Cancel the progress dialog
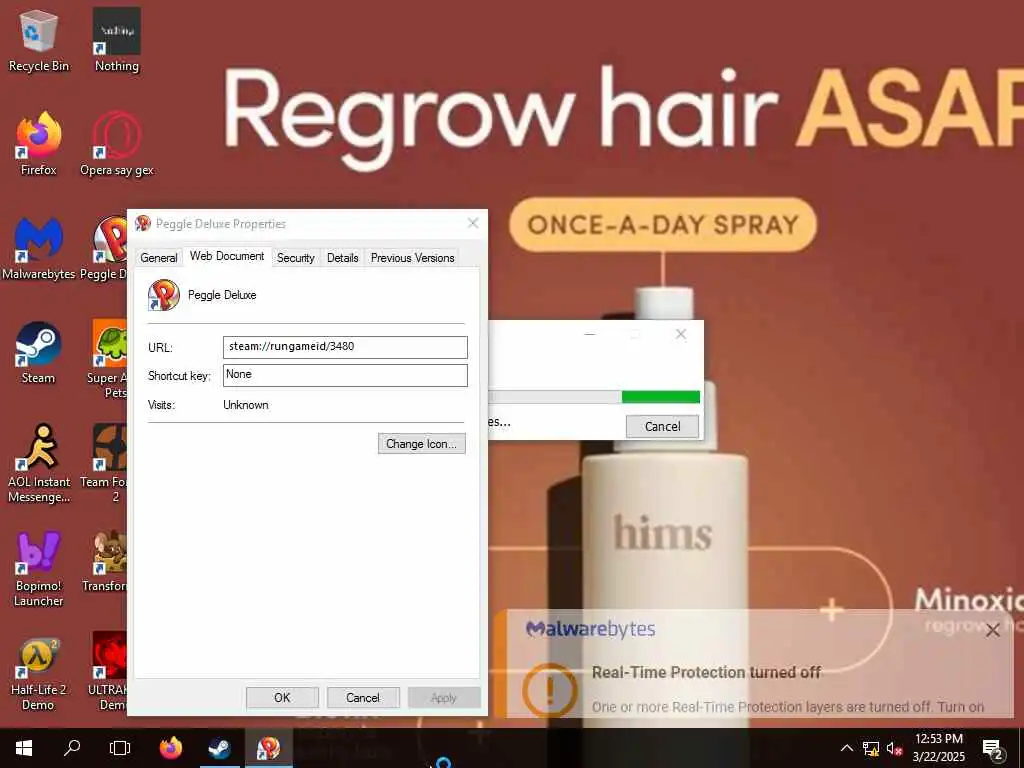This screenshot has height=768, width=1024. point(662,426)
